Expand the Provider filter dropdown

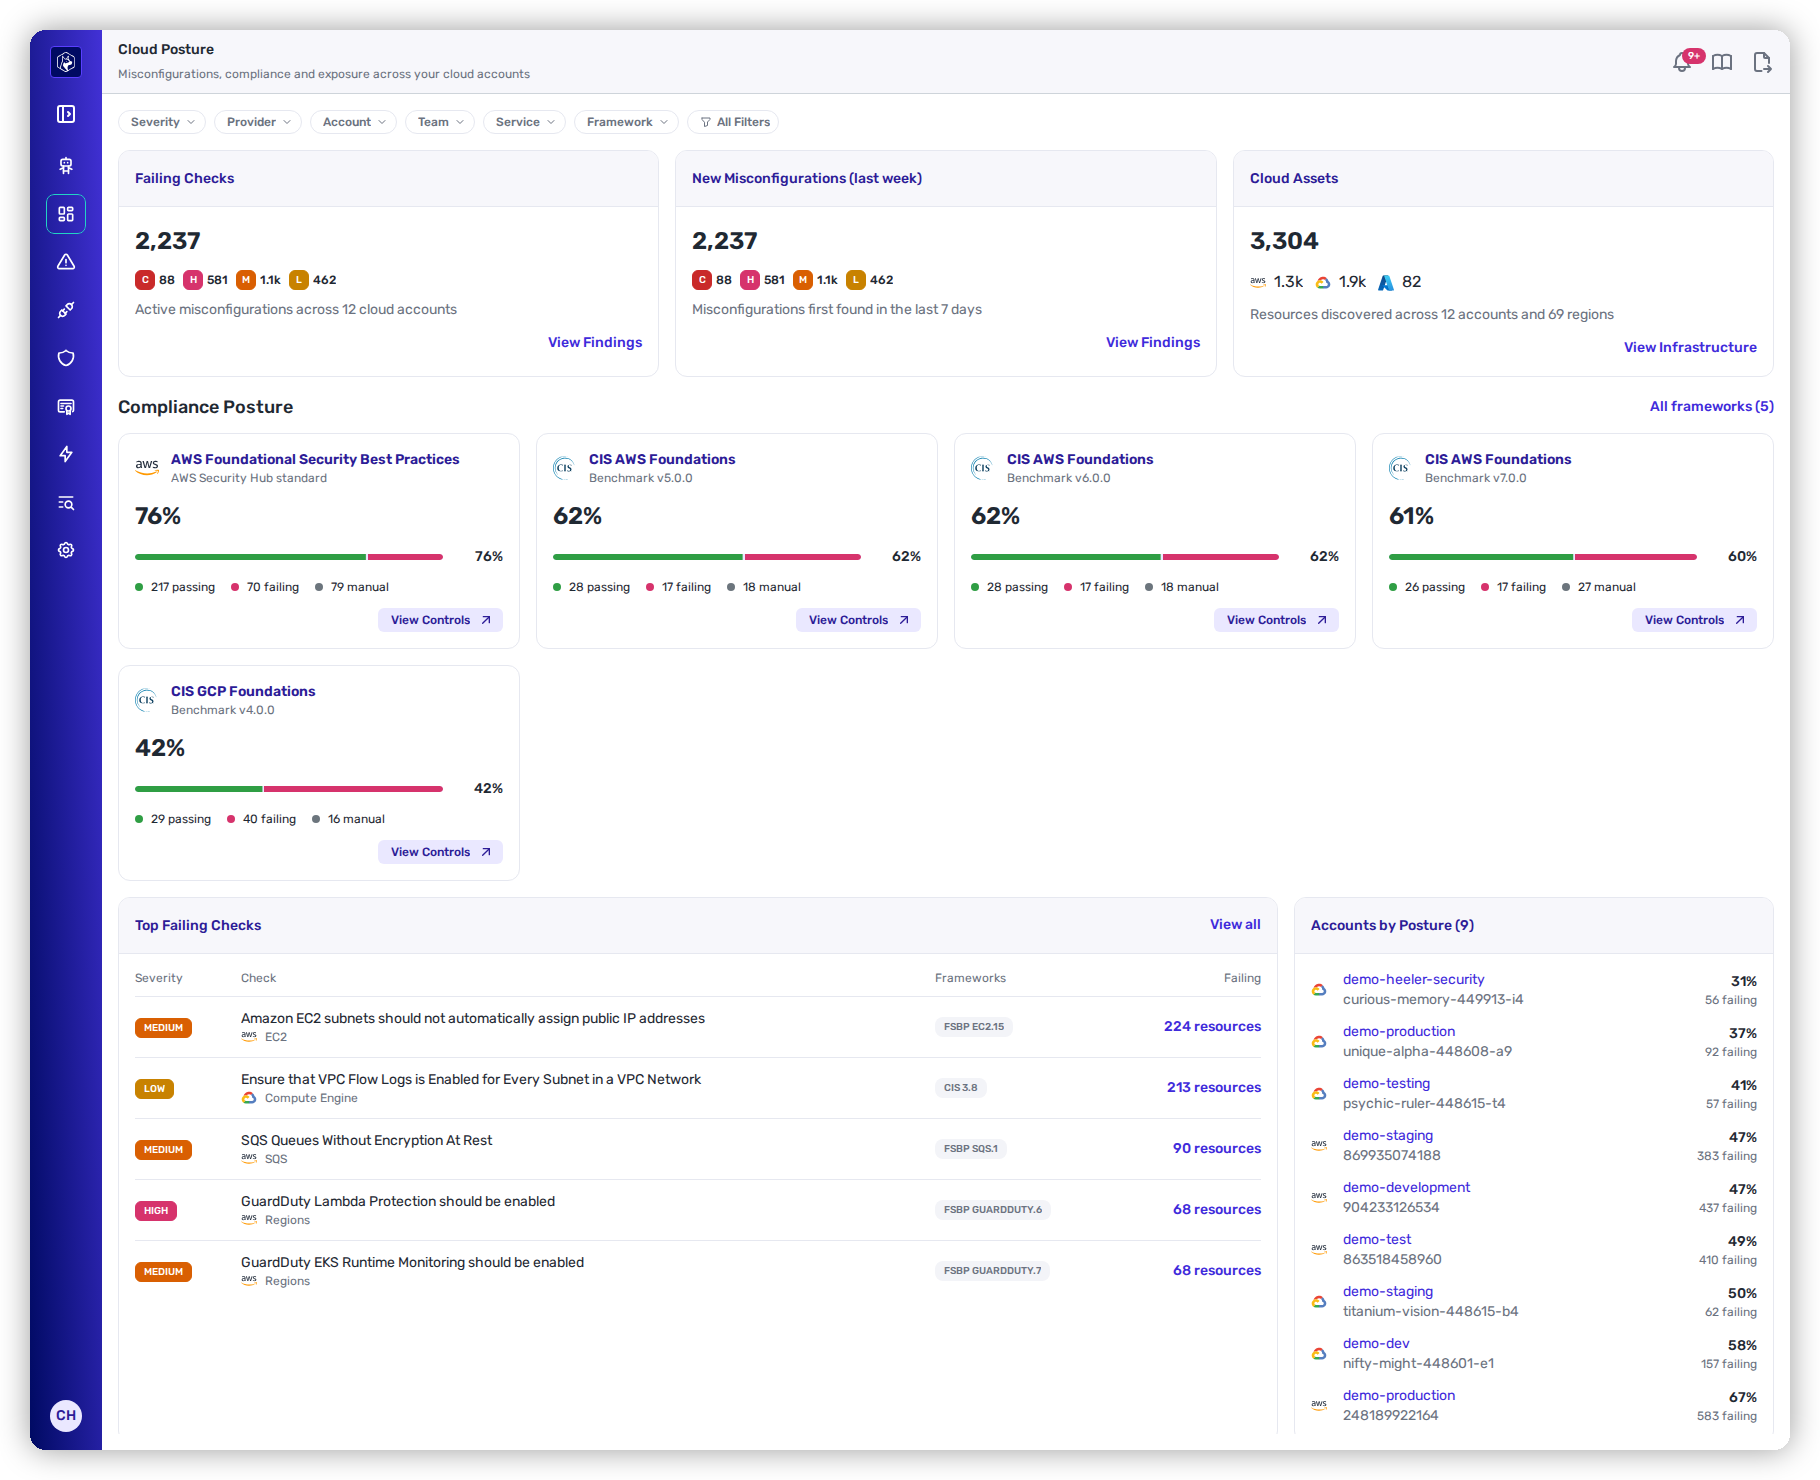pyautogui.click(x=258, y=122)
